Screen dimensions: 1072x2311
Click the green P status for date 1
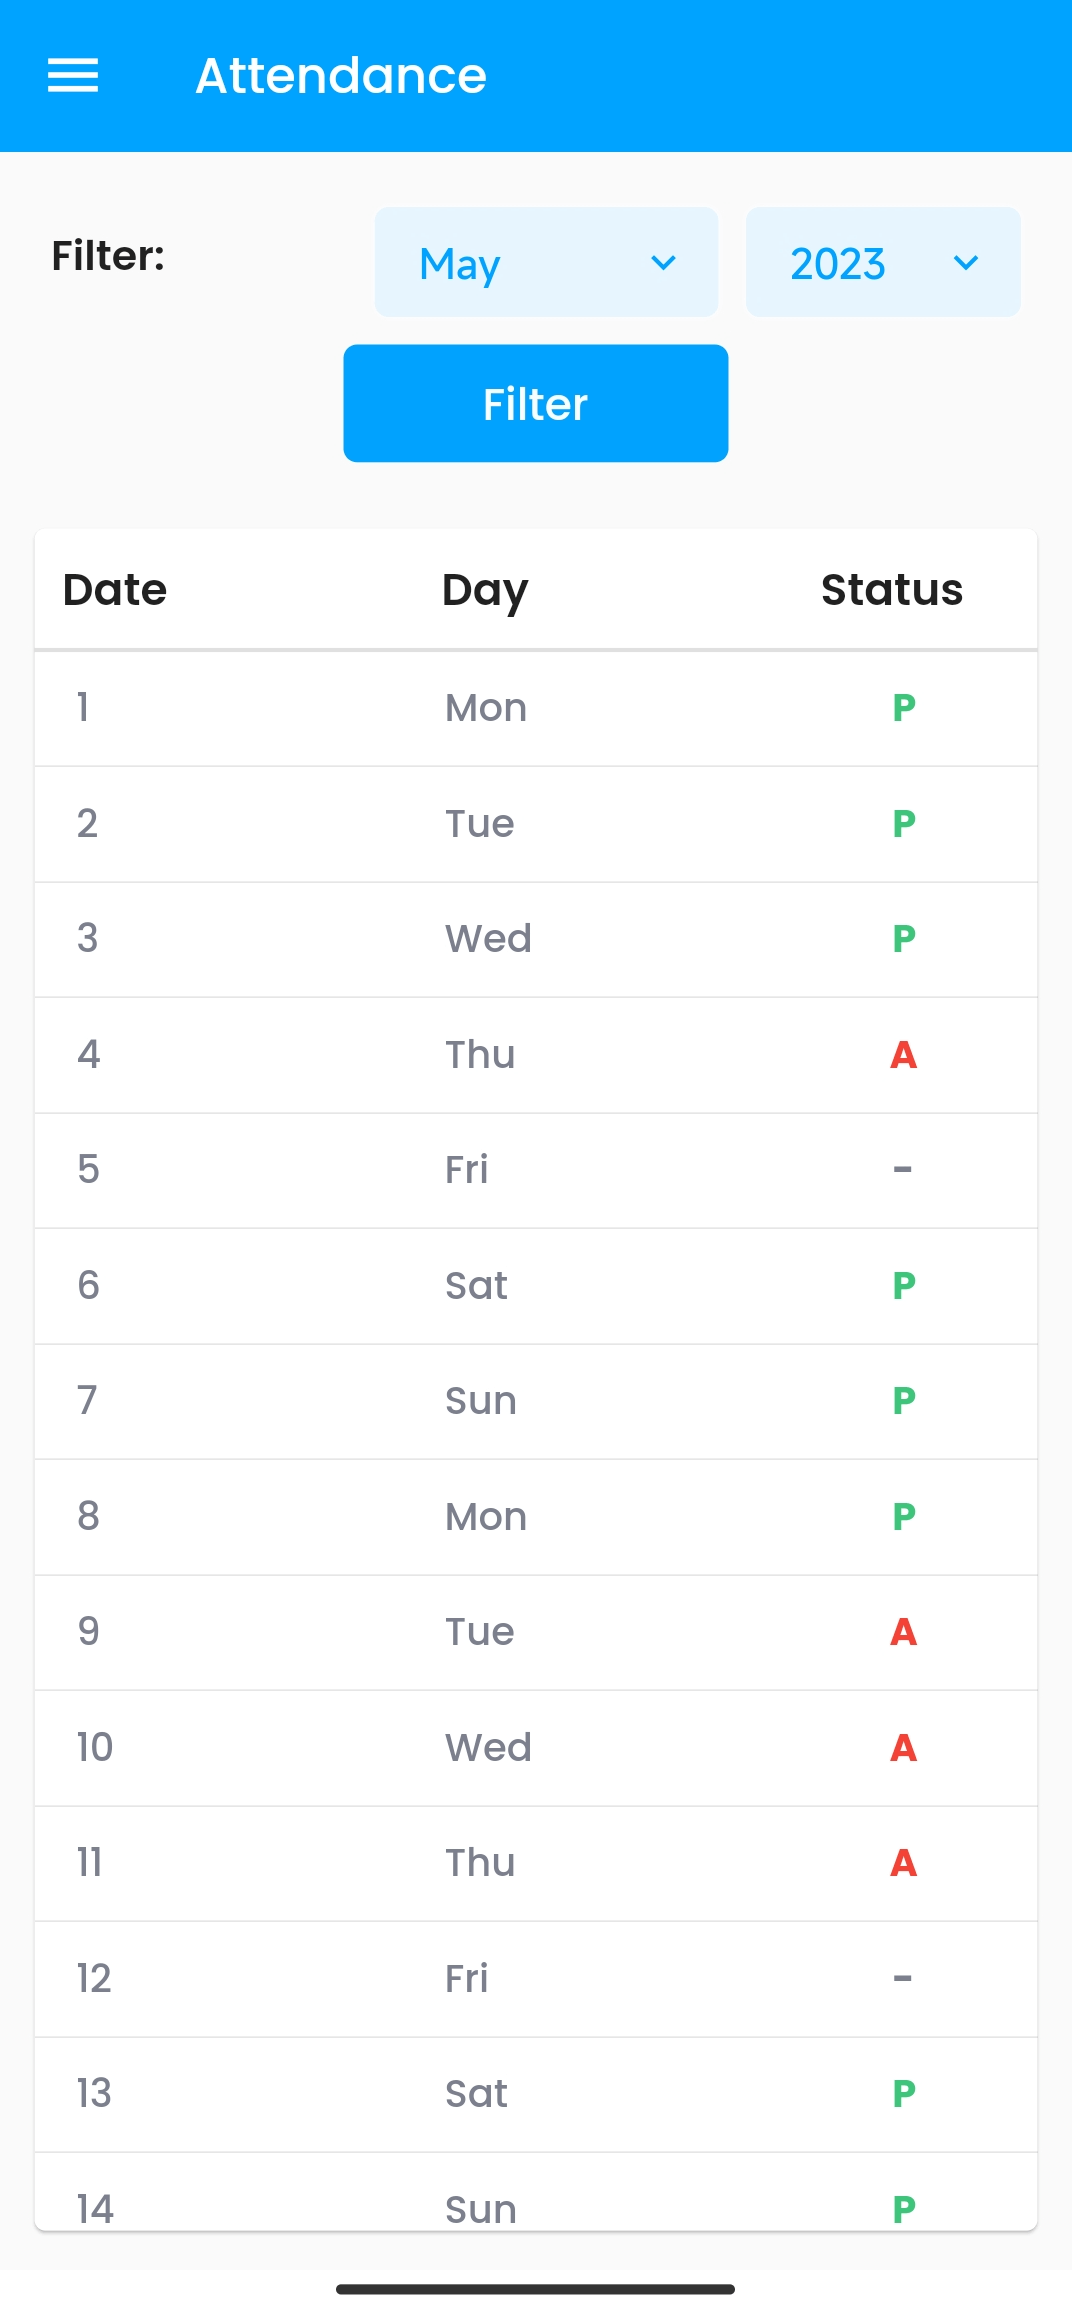tap(904, 708)
